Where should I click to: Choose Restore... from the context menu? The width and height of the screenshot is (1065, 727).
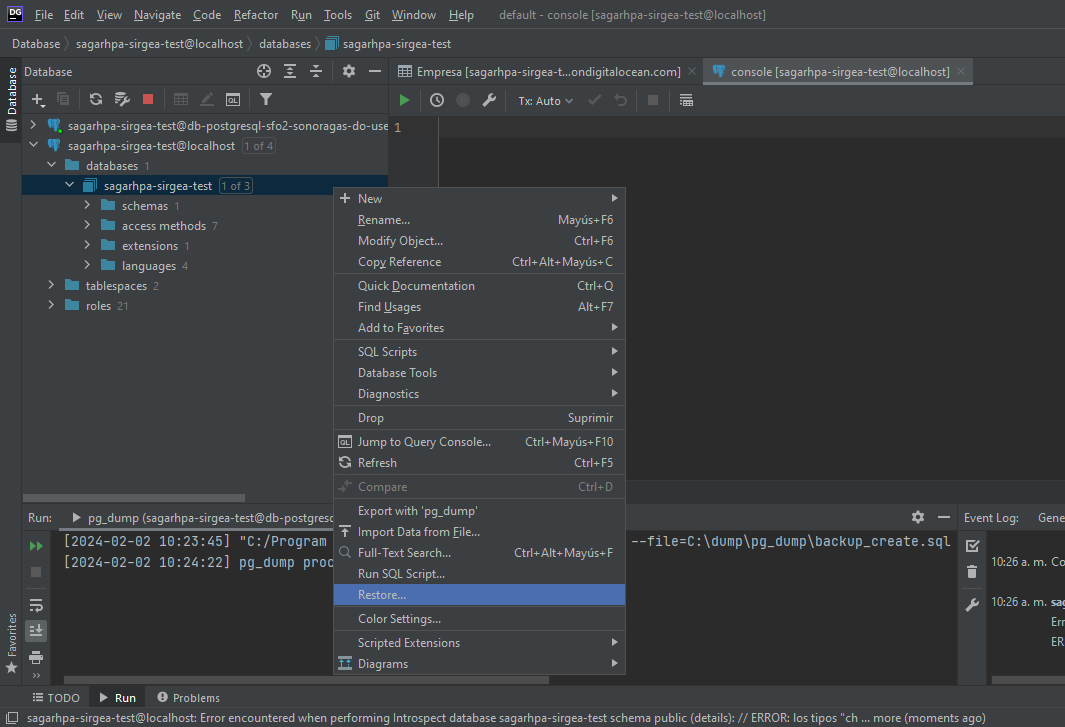(479, 595)
